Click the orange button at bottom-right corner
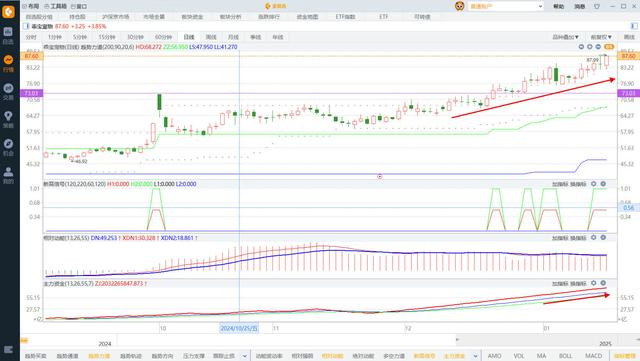The width and height of the screenshot is (640, 361). [624, 356]
